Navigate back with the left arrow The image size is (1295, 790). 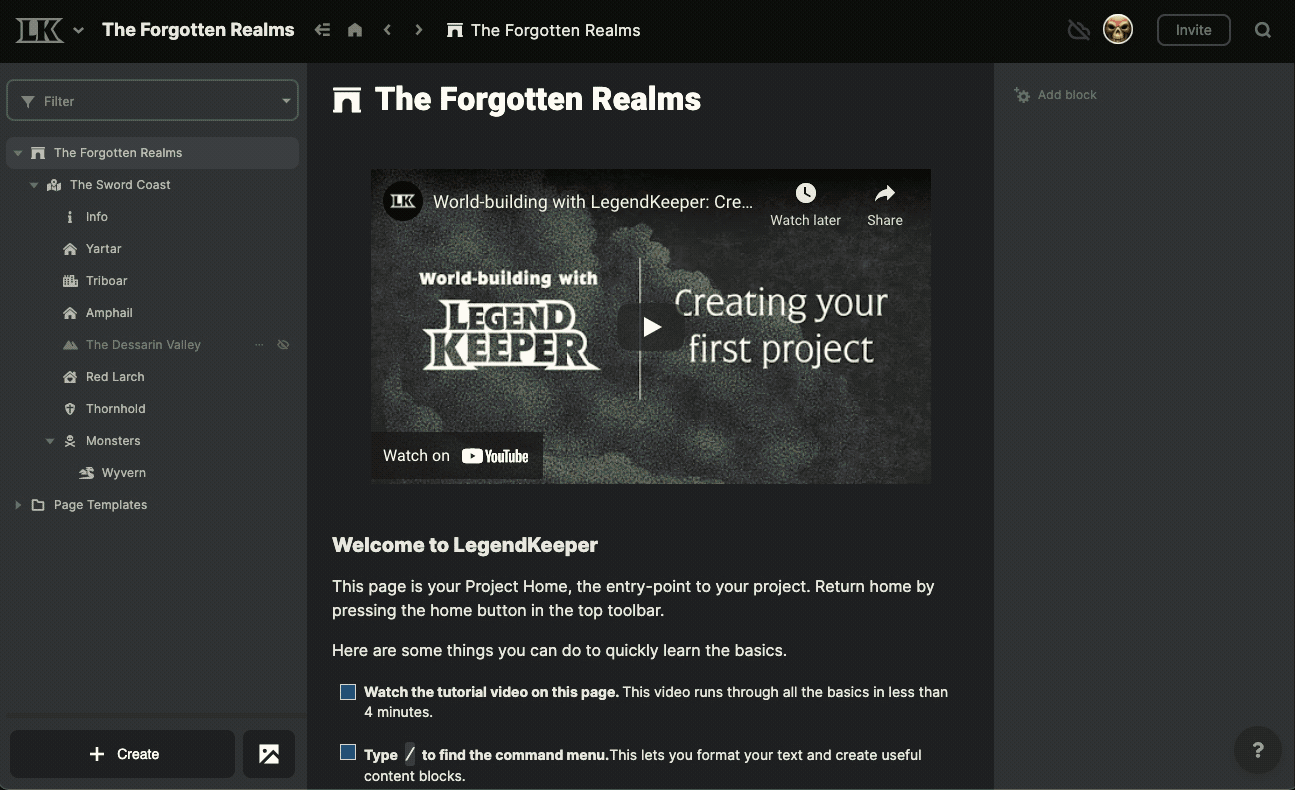pos(387,30)
